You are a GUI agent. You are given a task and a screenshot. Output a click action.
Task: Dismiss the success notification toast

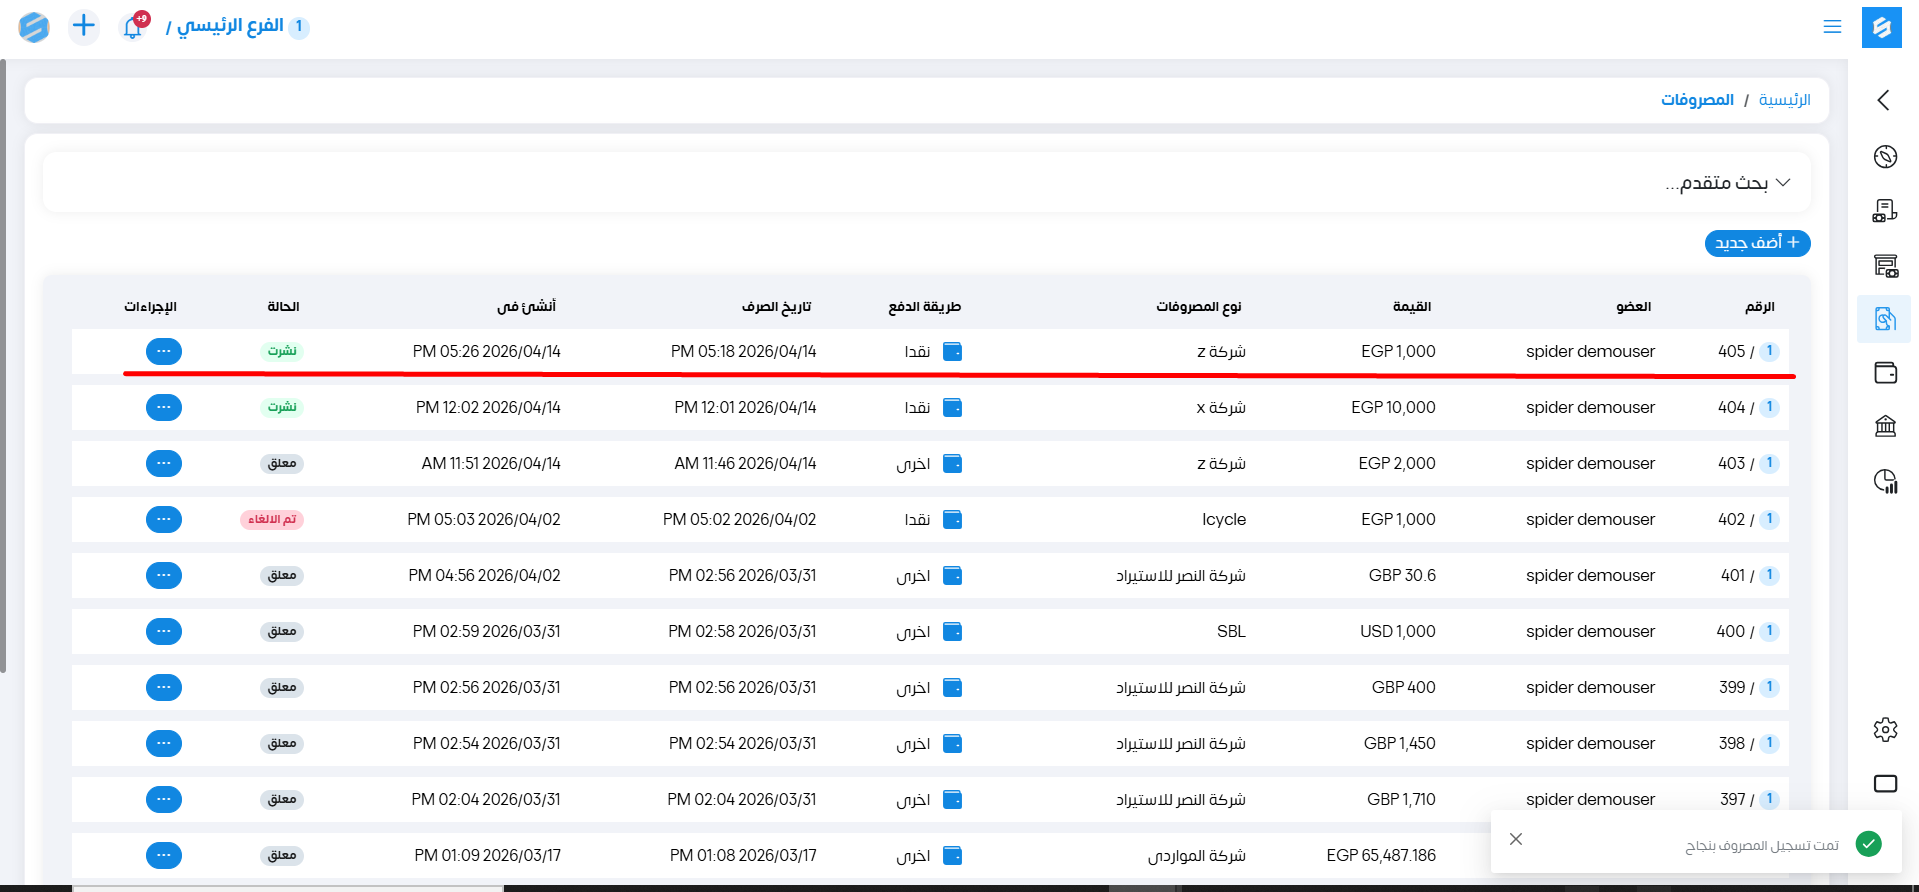click(1516, 839)
